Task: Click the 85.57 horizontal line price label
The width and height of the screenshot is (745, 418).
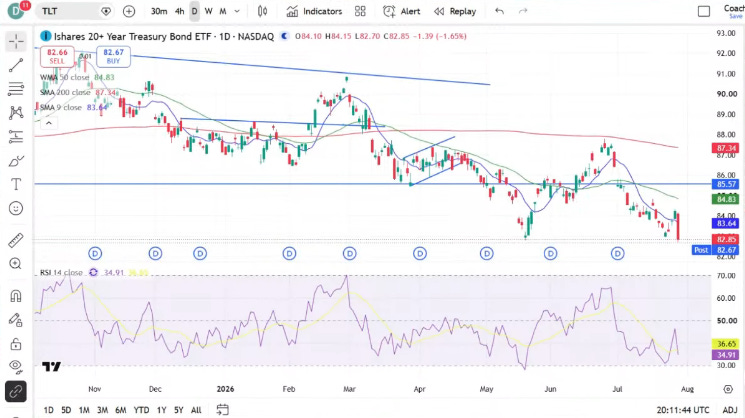Action: point(726,184)
